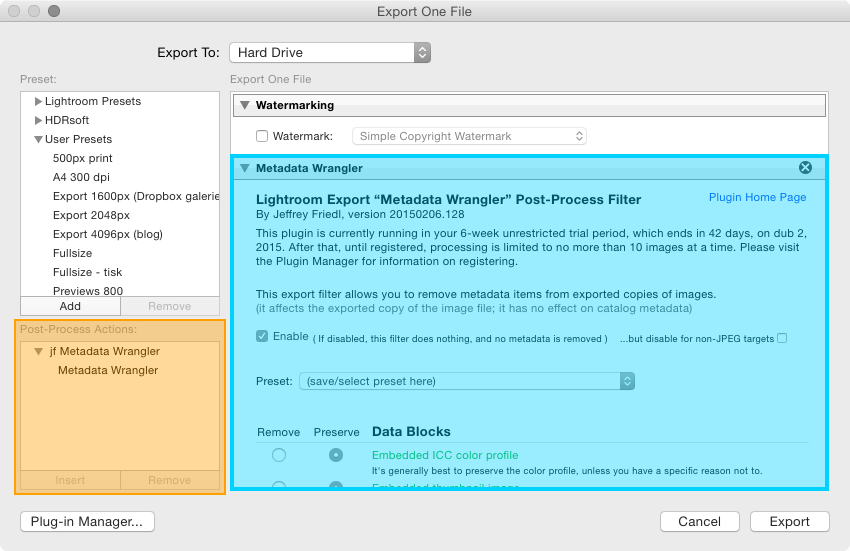Viewport: 850px width, 551px height.
Task: Collapse the Metadata Wrangler section triangle
Action: [x=244, y=168]
